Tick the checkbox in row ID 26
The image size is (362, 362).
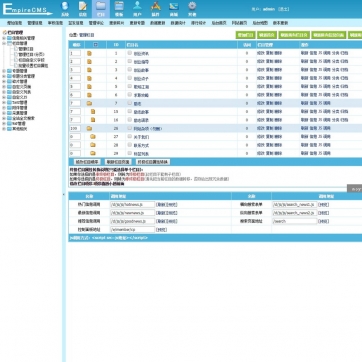[130, 128]
